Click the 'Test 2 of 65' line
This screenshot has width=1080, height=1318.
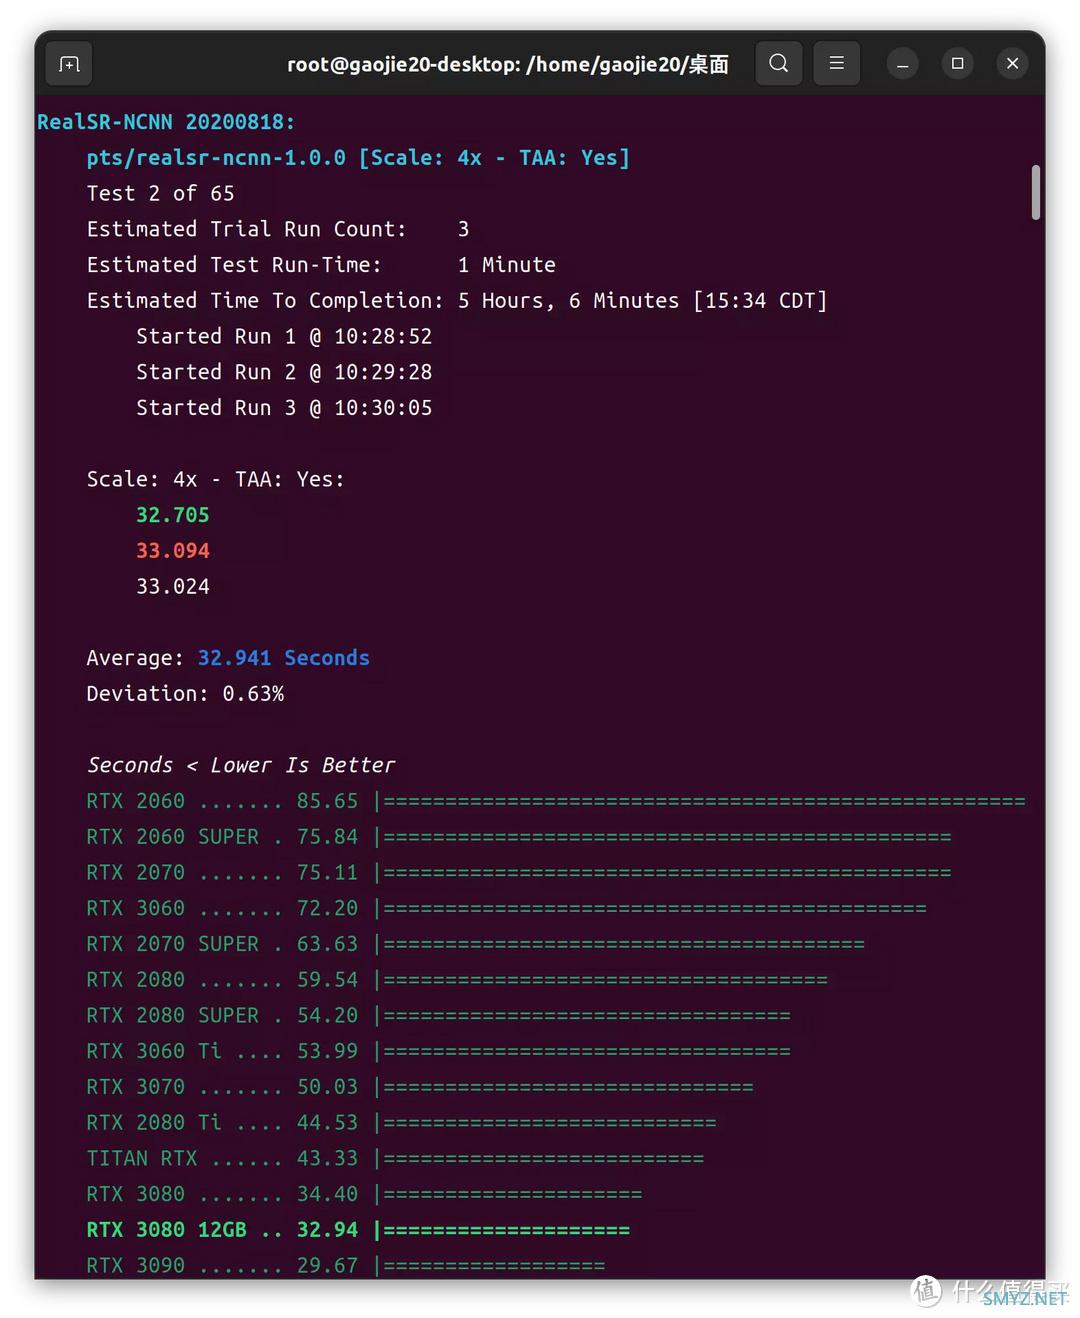click(x=160, y=193)
